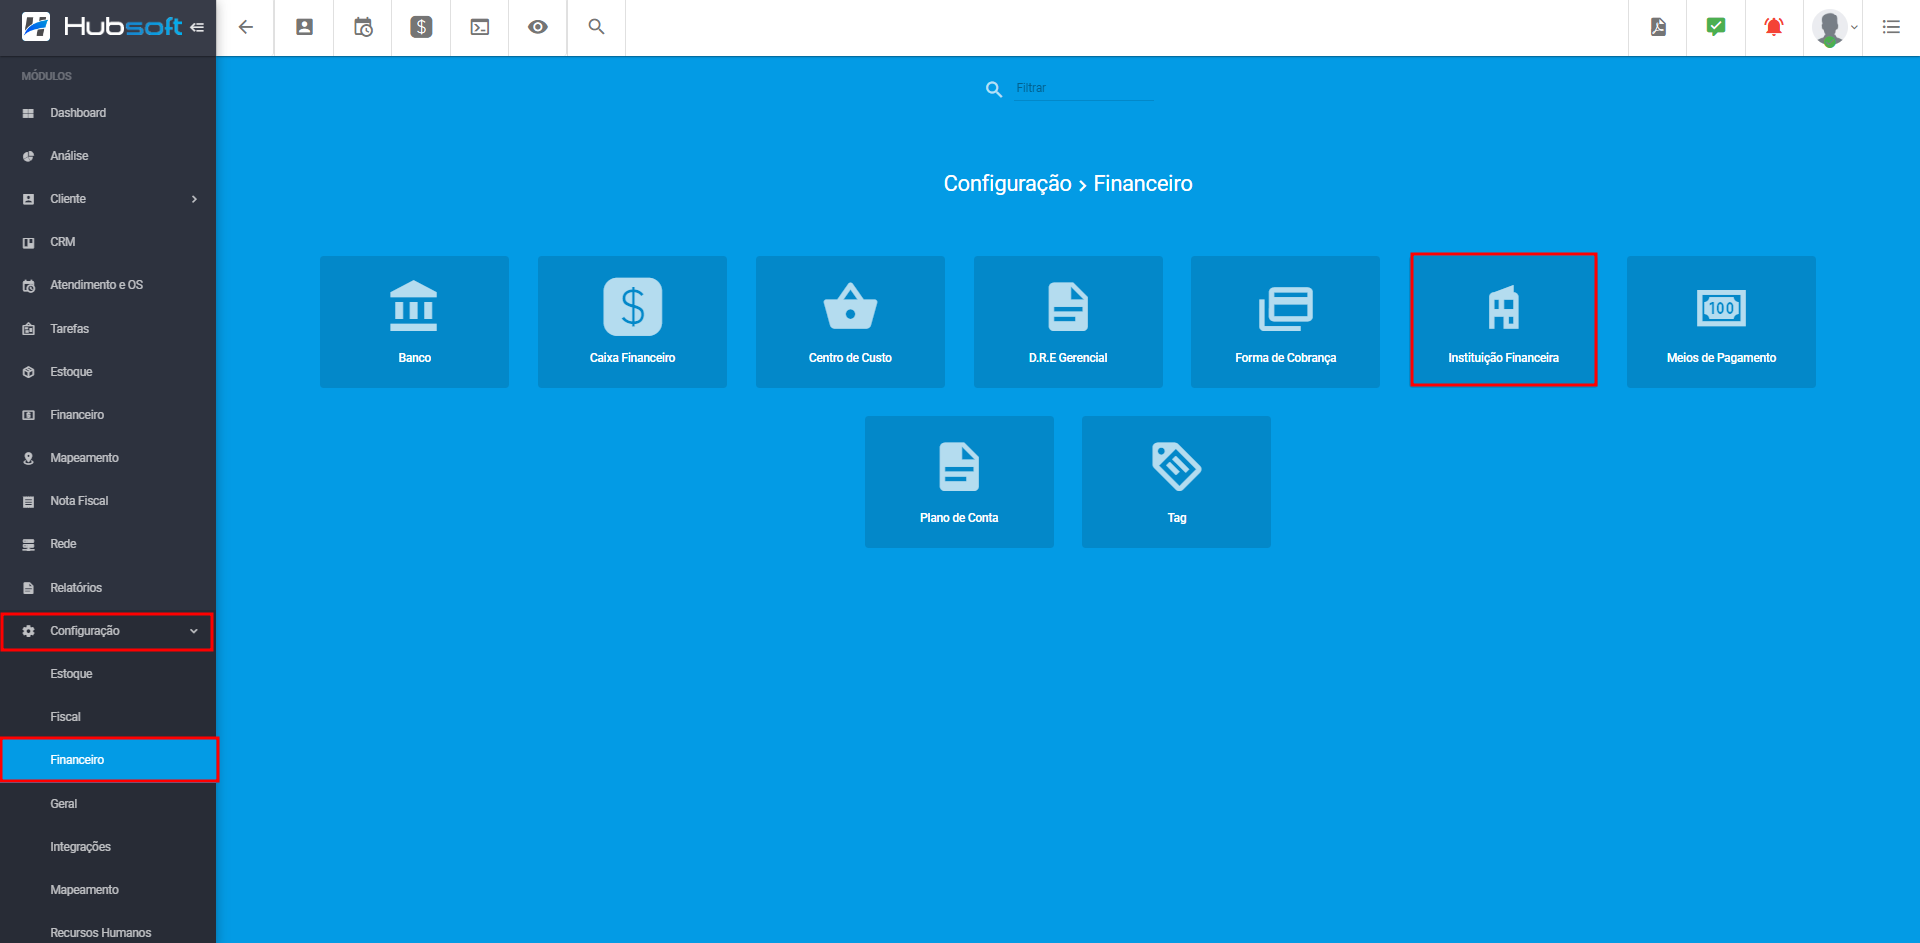
Task: Collapse the Configuração menu
Action: [x=108, y=631]
